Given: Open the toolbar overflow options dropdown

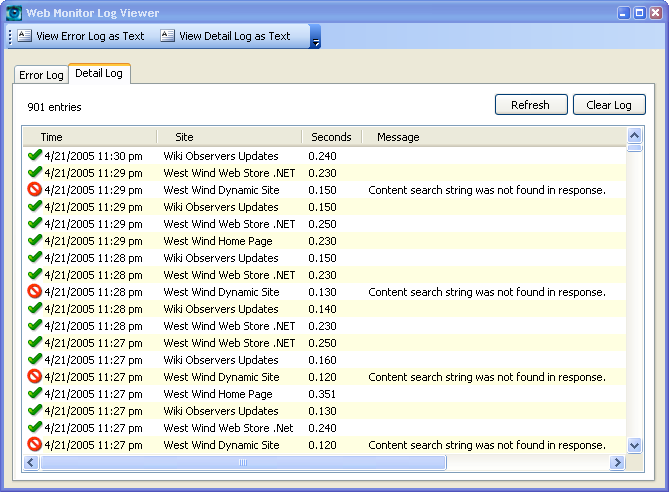Looking at the screenshot, I should pos(316,39).
